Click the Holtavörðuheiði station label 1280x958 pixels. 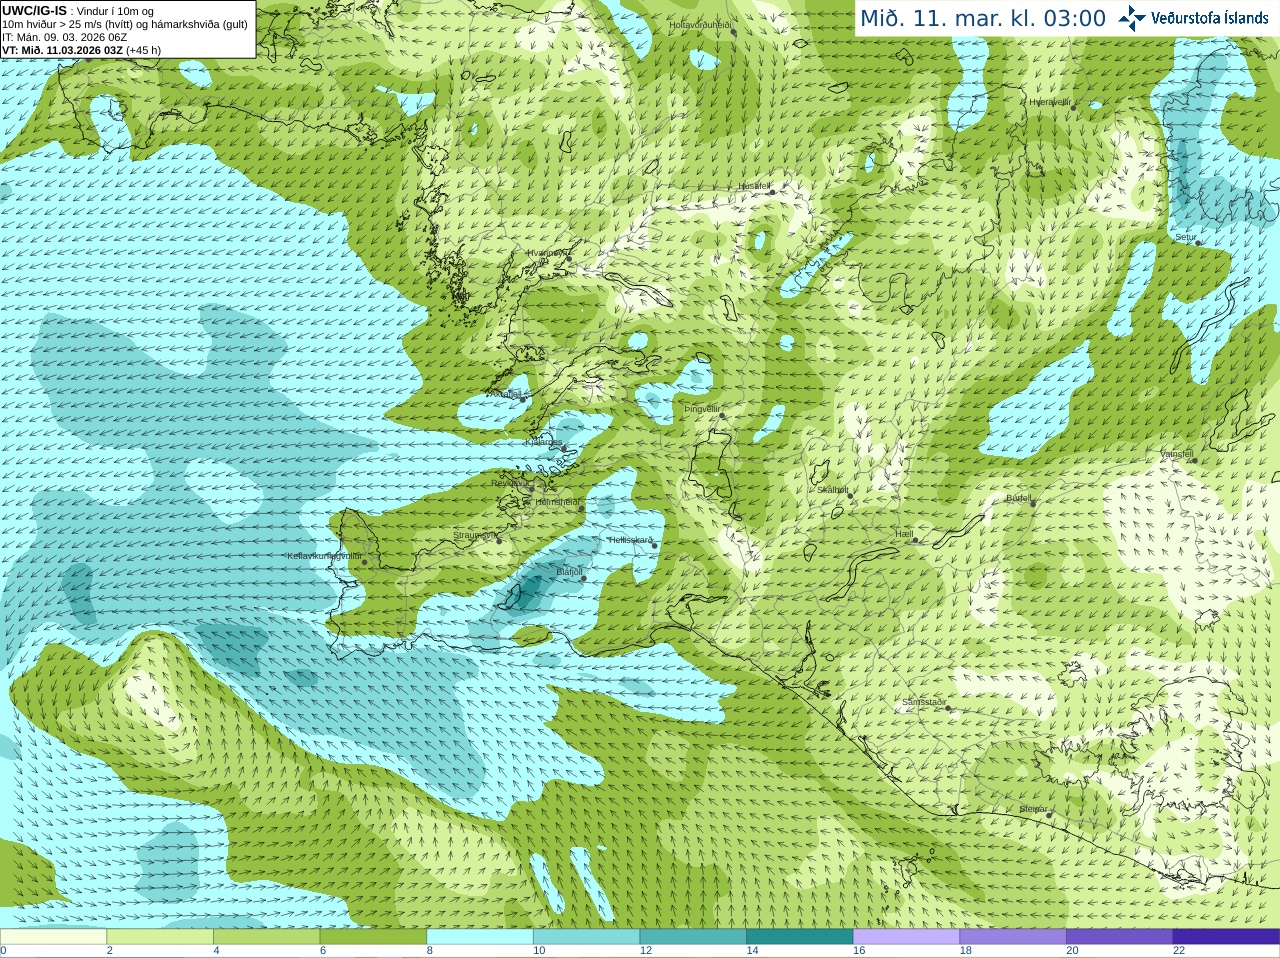701,24
